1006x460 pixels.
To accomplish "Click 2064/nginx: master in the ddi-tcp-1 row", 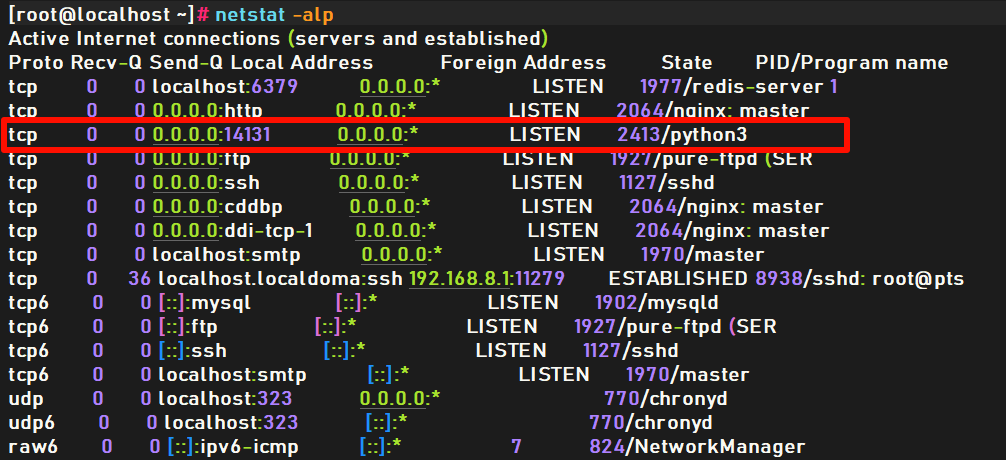I will (732, 231).
